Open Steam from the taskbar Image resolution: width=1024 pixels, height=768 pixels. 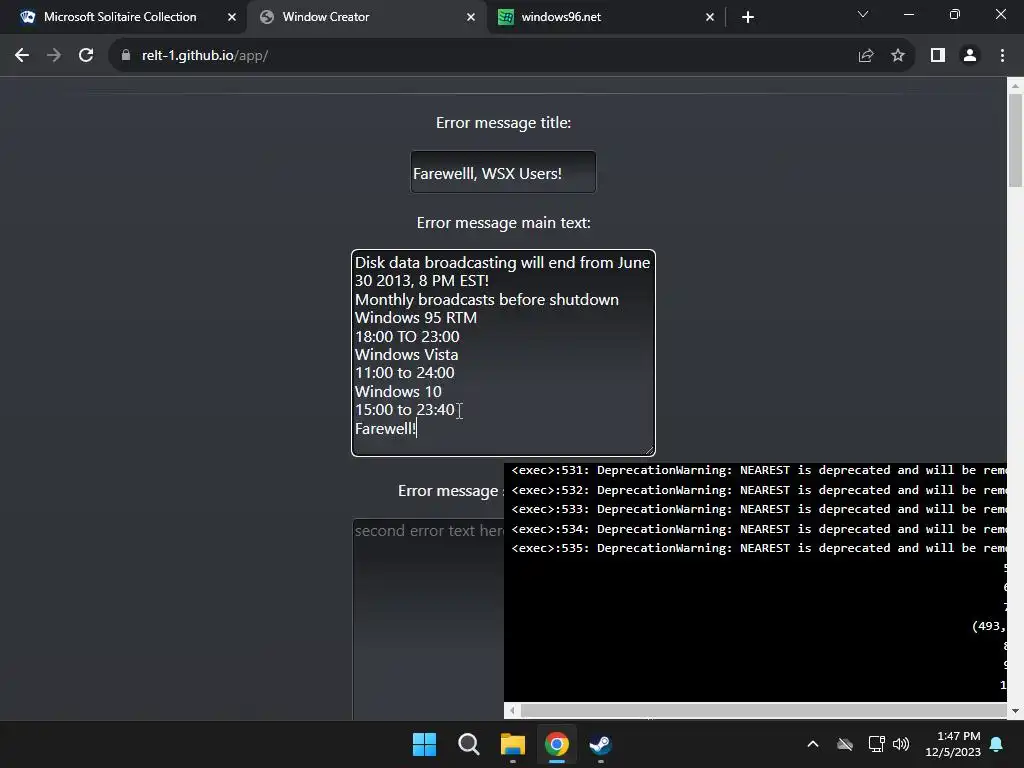point(600,744)
